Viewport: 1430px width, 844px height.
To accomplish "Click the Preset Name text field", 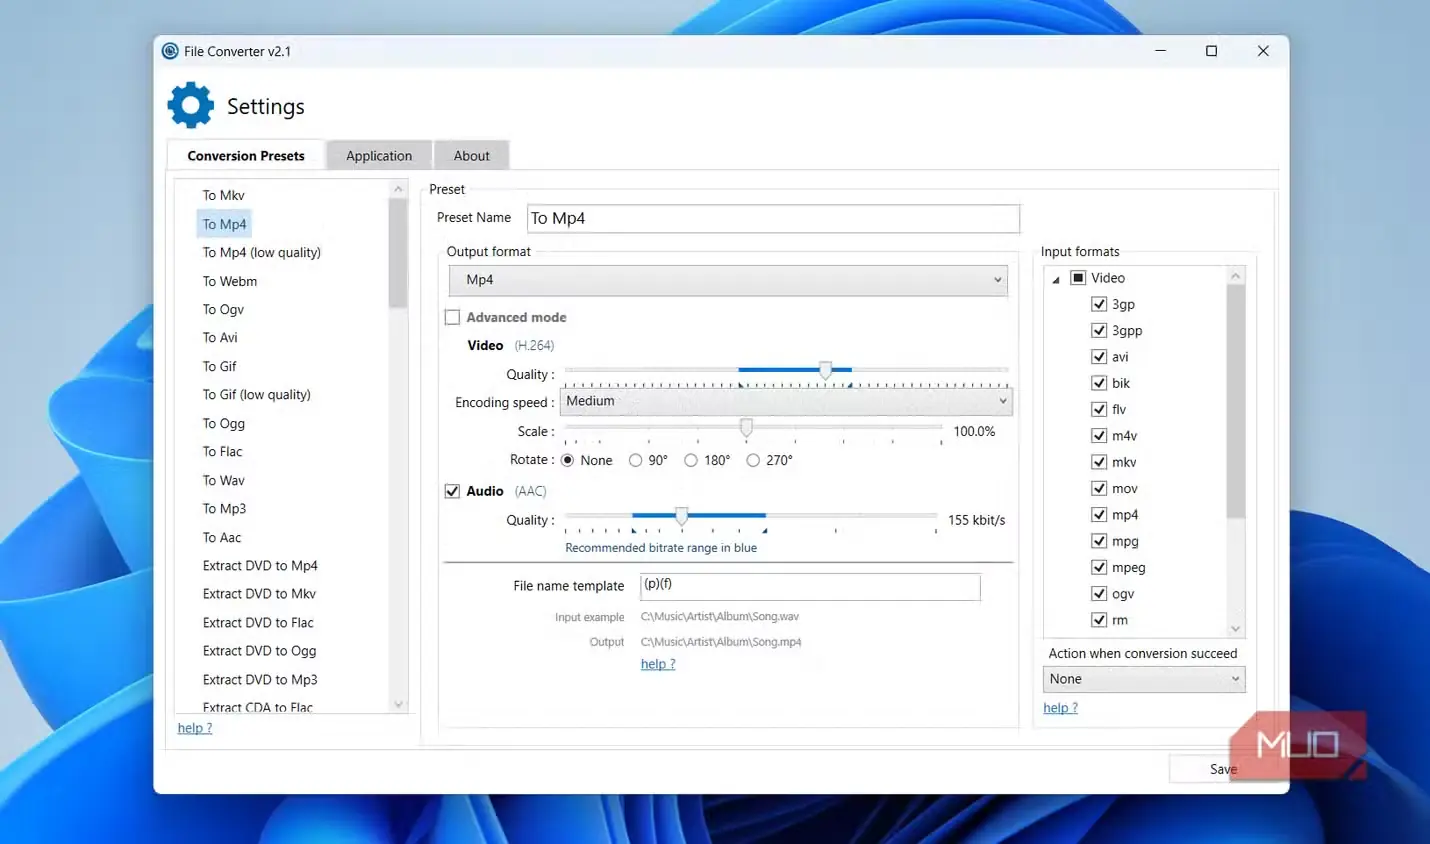I will click(773, 218).
